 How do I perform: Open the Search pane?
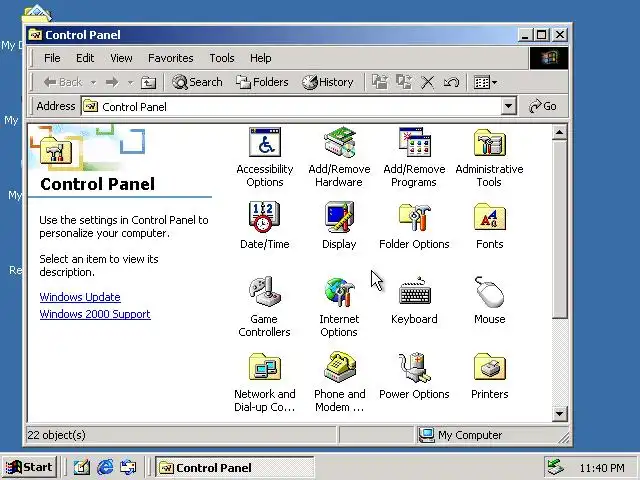[x=197, y=82]
